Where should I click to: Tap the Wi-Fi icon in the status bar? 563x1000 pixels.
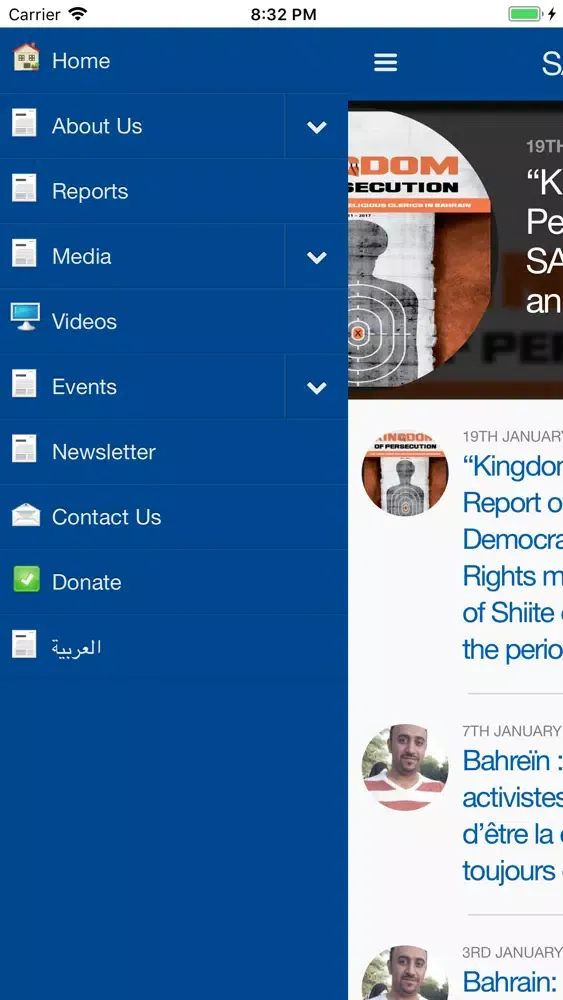pyautogui.click(x=78, y=13)
